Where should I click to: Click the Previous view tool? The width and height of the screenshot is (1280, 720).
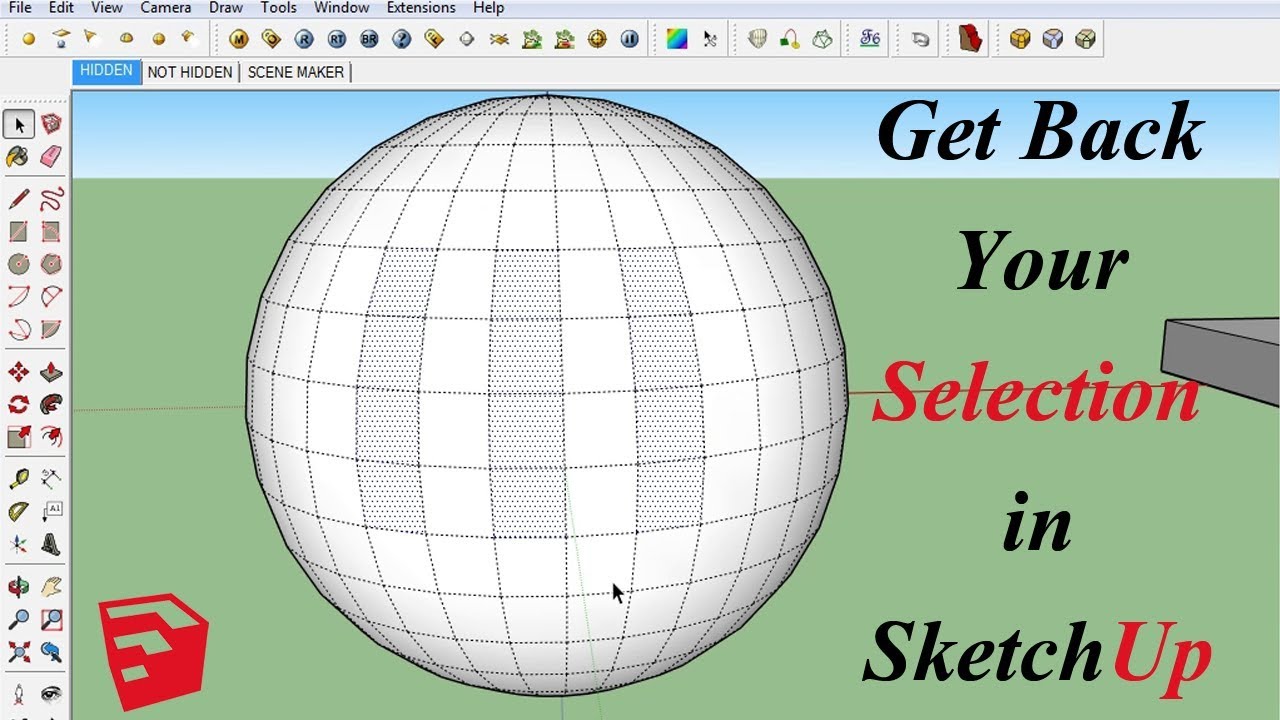[51, 653]
